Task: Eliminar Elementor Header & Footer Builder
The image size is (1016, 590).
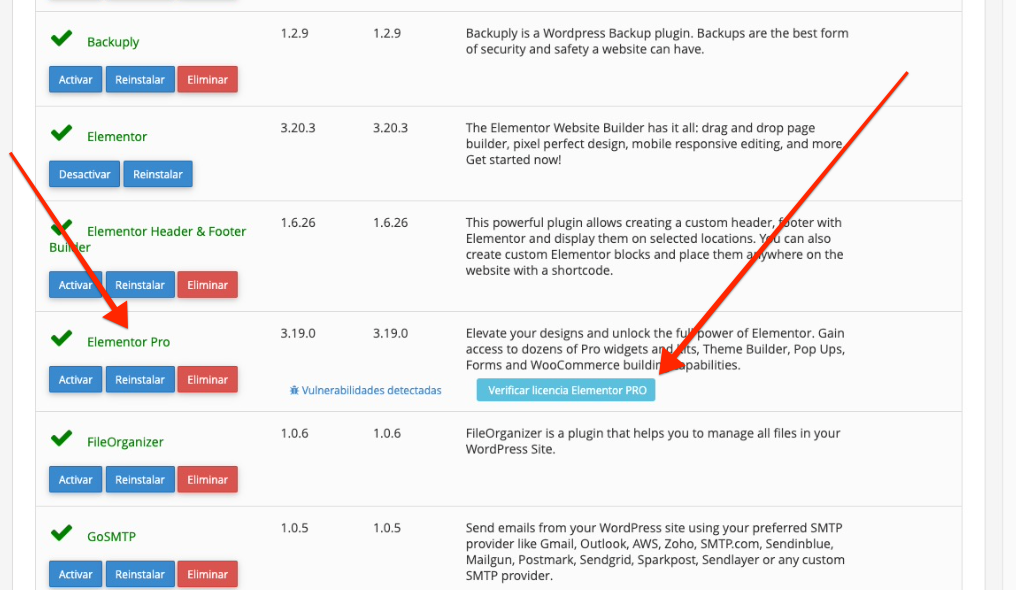Action: pyautogui.click(x=207, y=285)
